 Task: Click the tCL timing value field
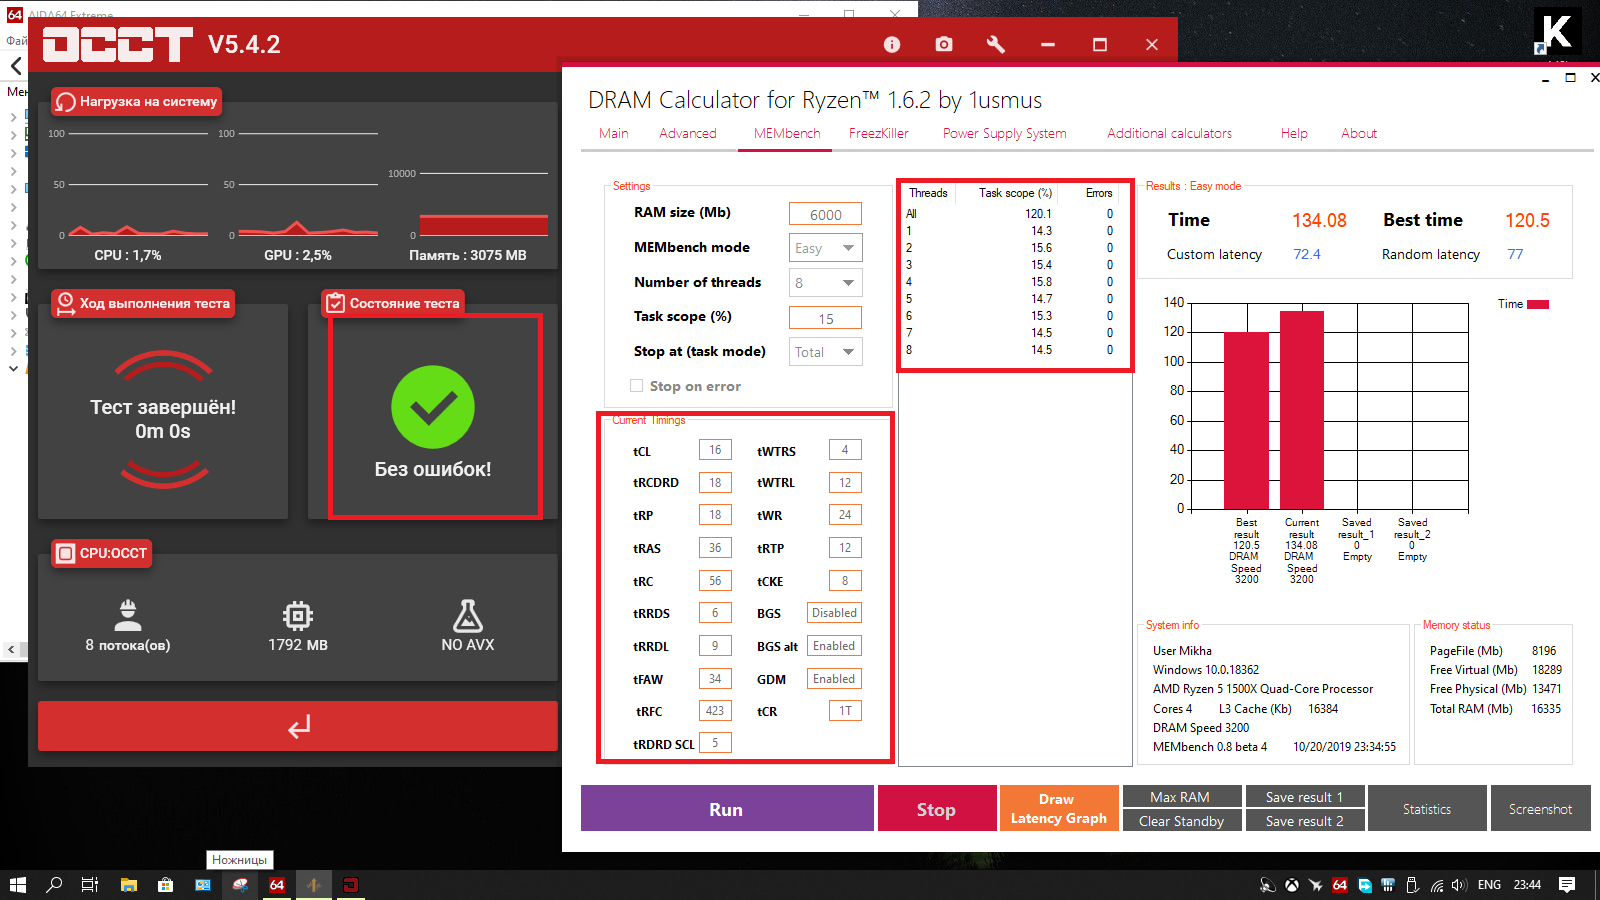pos(715,450)
